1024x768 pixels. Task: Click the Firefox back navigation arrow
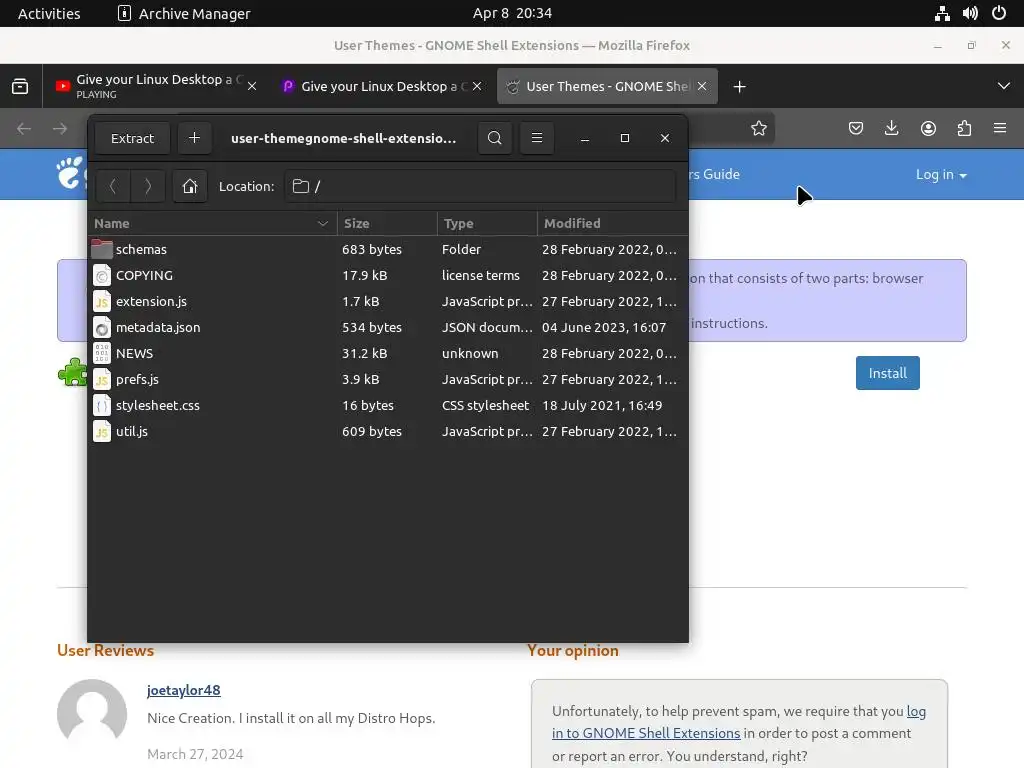(x=24, y=129)
